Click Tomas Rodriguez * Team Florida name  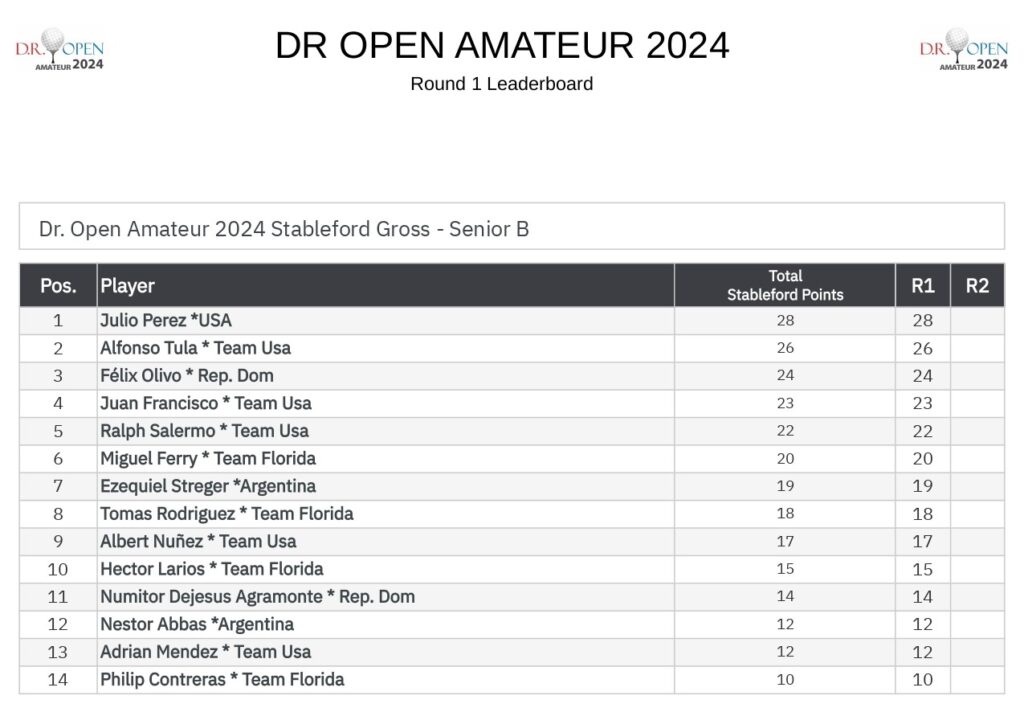(x=227, y=514)
